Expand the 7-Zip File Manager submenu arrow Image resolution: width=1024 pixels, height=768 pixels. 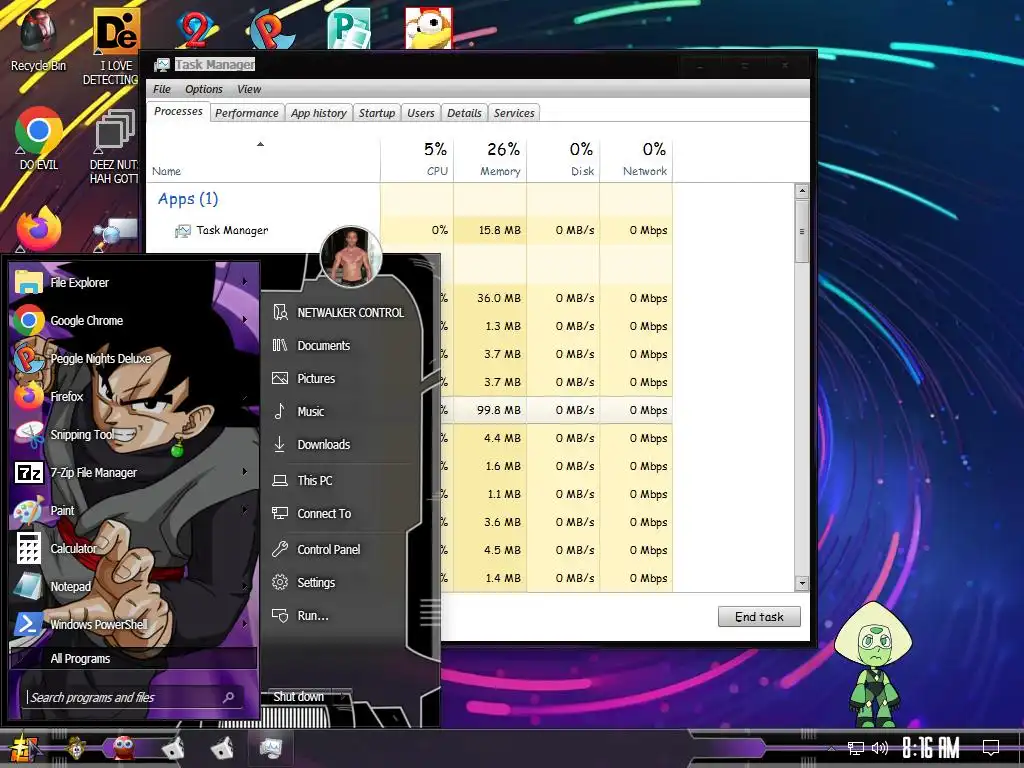tap(245, 472)
